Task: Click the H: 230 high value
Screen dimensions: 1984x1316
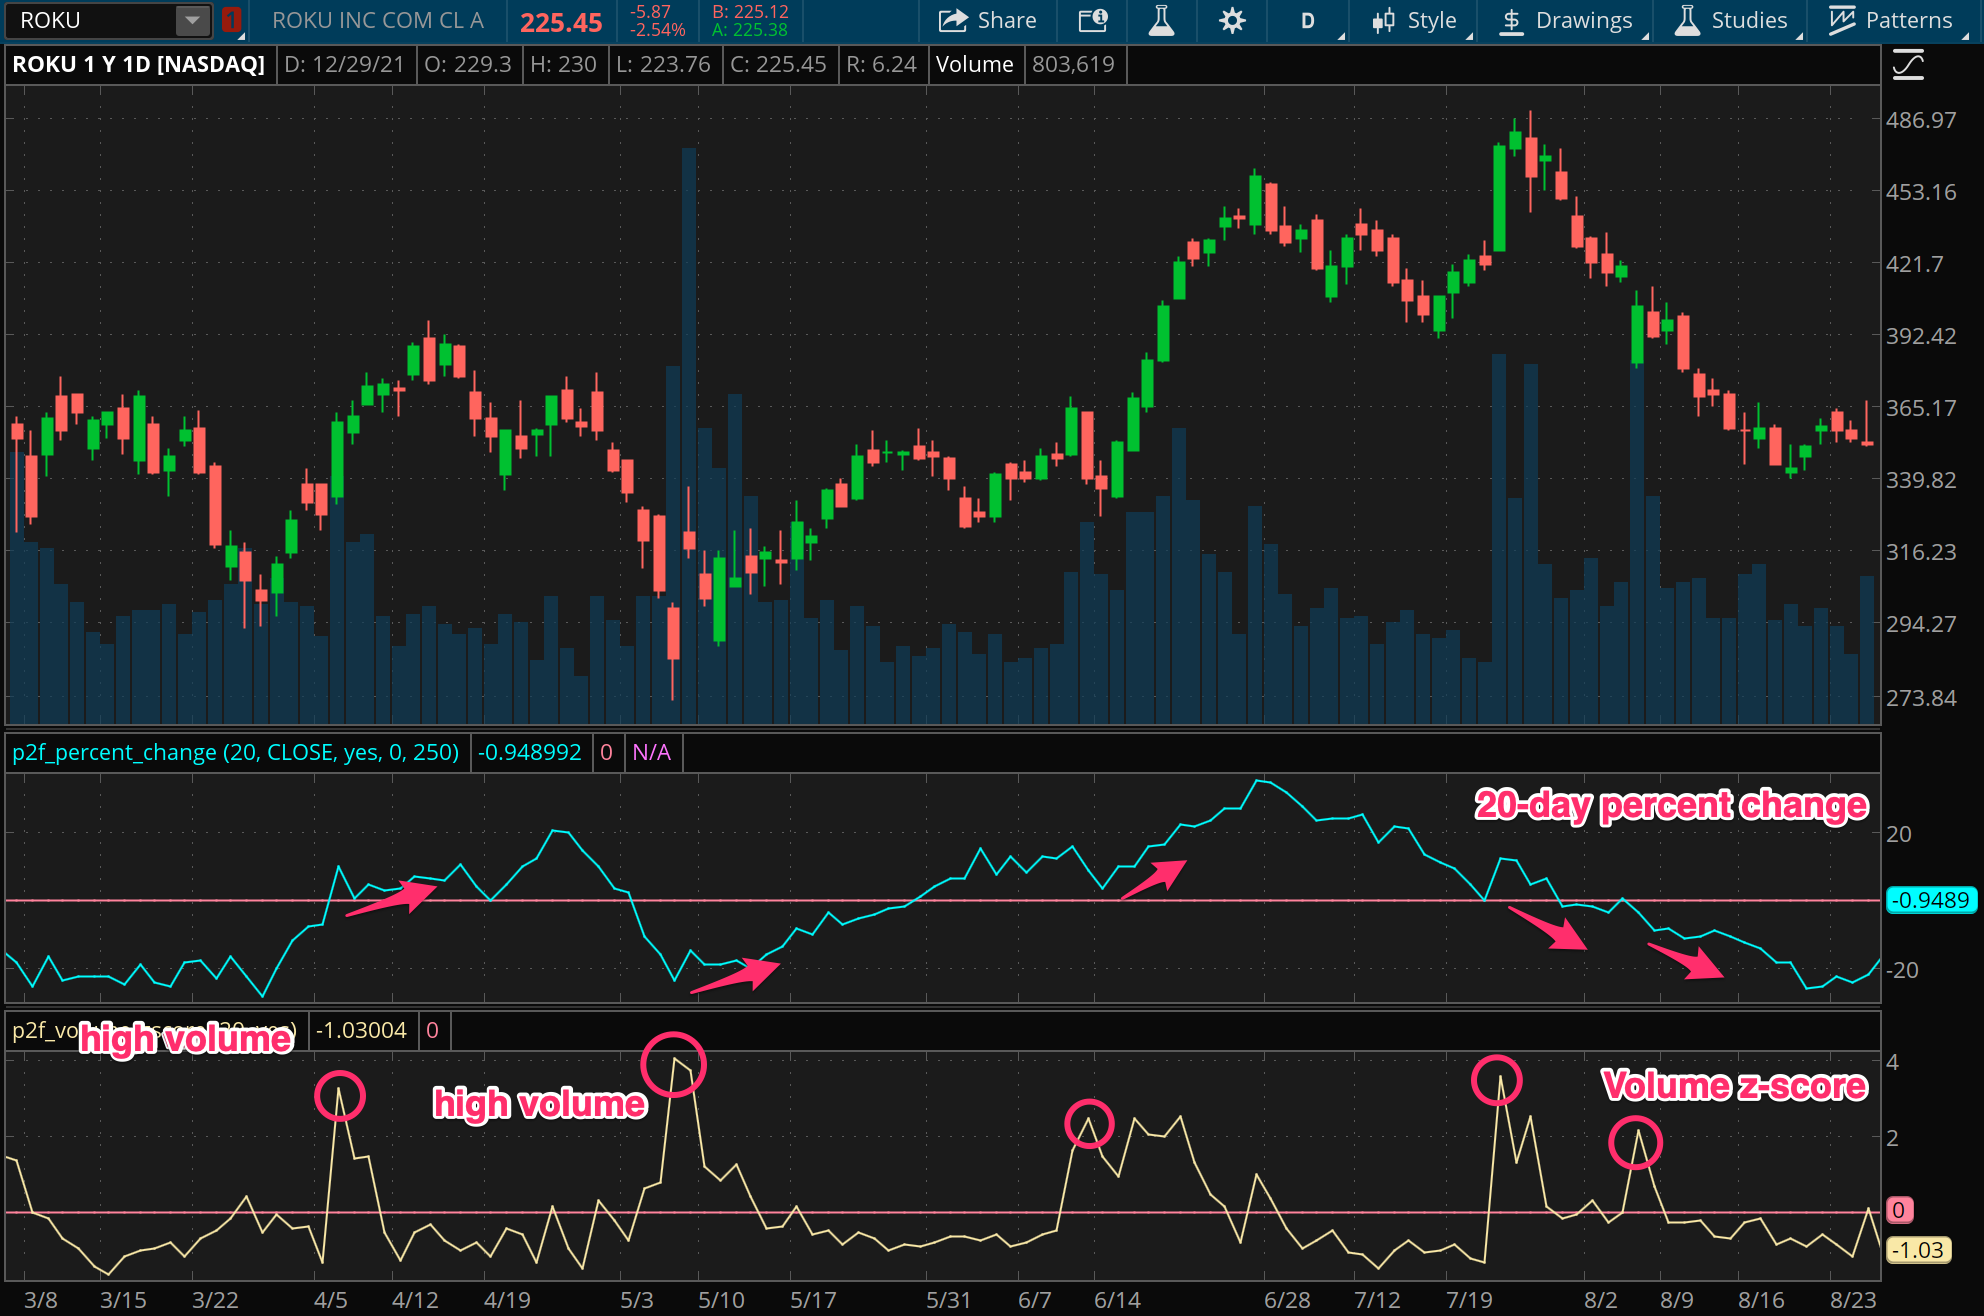Action: point(563,65)
